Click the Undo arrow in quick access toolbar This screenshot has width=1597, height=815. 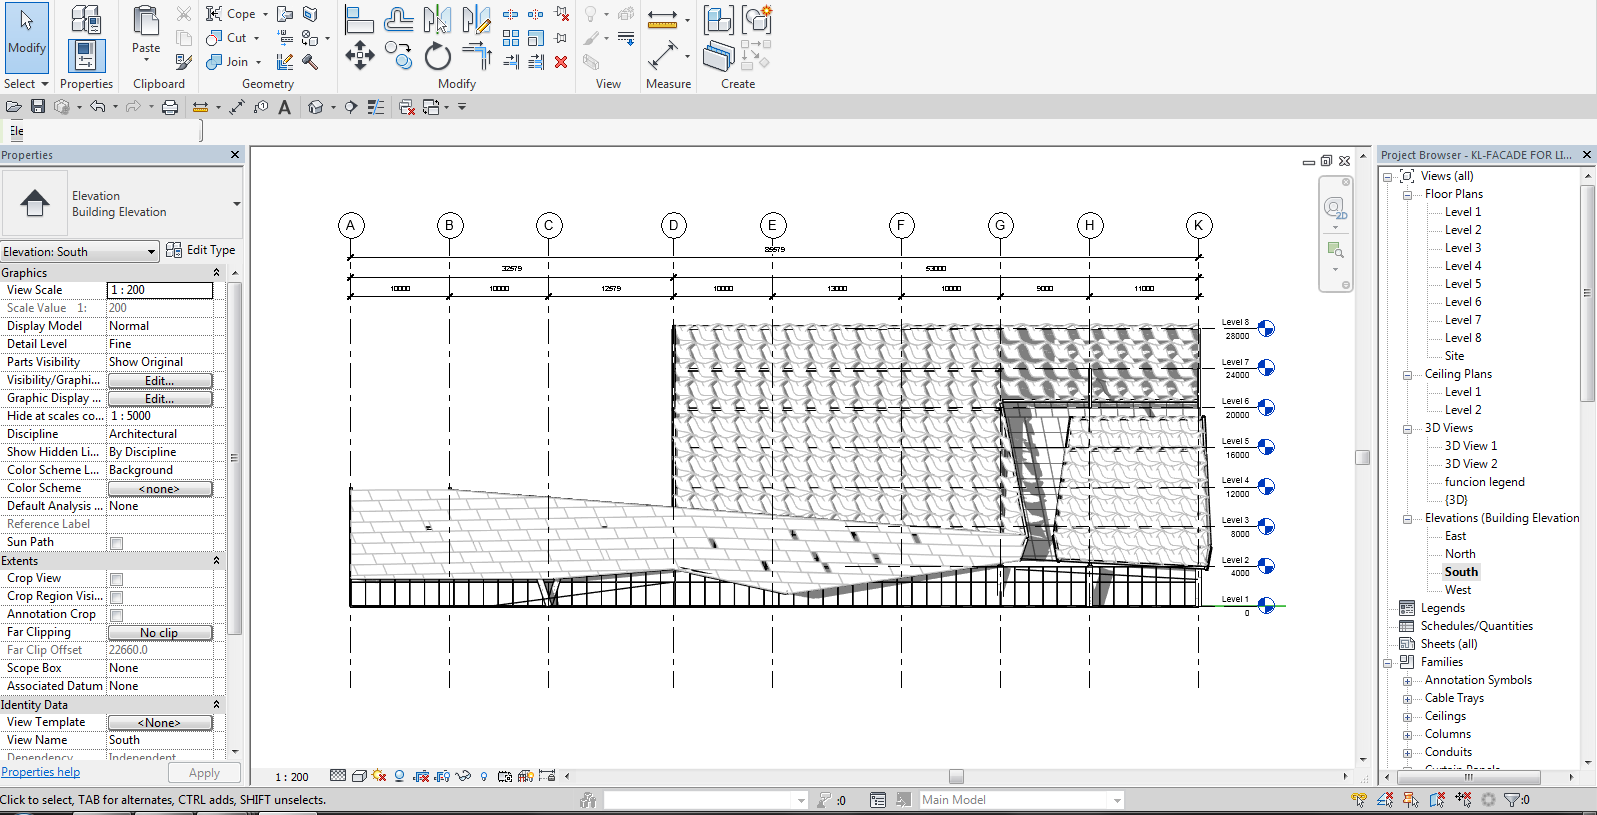click(x=97, y=107)
